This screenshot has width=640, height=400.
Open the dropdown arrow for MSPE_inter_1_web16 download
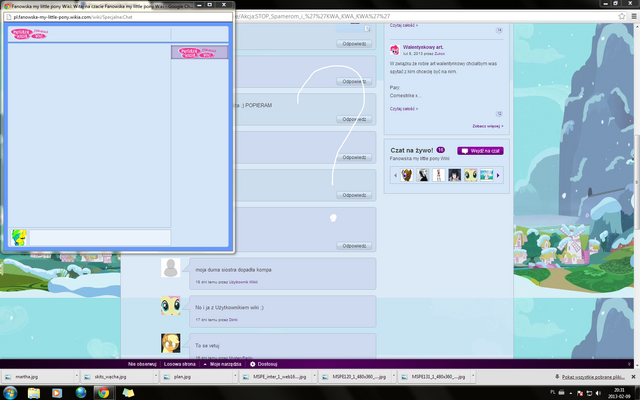[314, 376]
